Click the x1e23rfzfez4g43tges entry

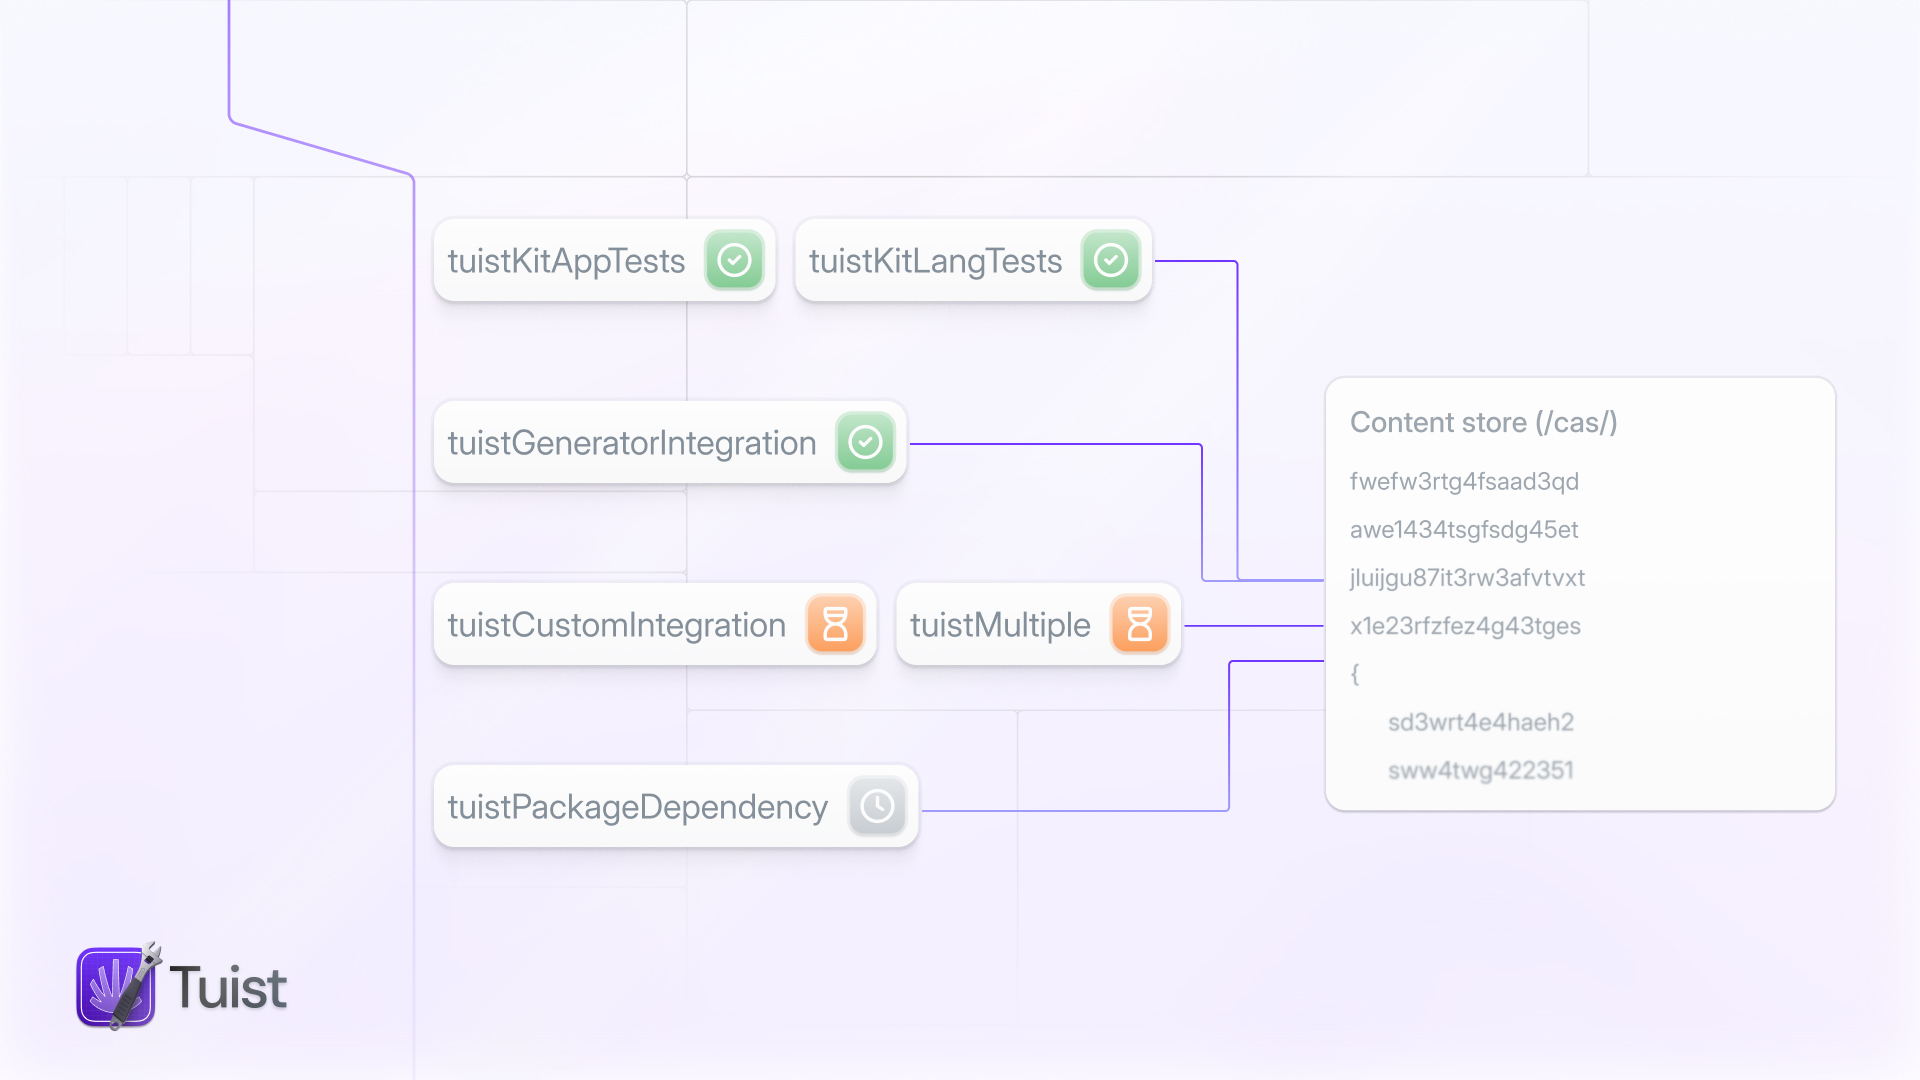[x=1465, y=625]
